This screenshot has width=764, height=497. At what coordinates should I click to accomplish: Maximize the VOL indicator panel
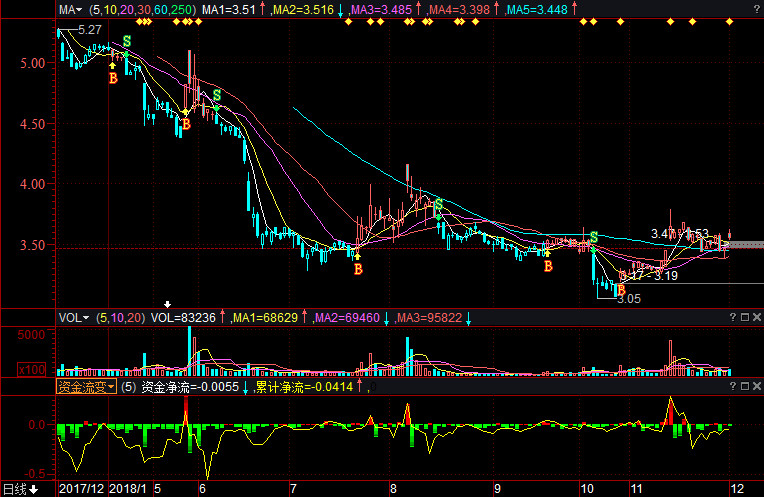(x=743, y=317)
